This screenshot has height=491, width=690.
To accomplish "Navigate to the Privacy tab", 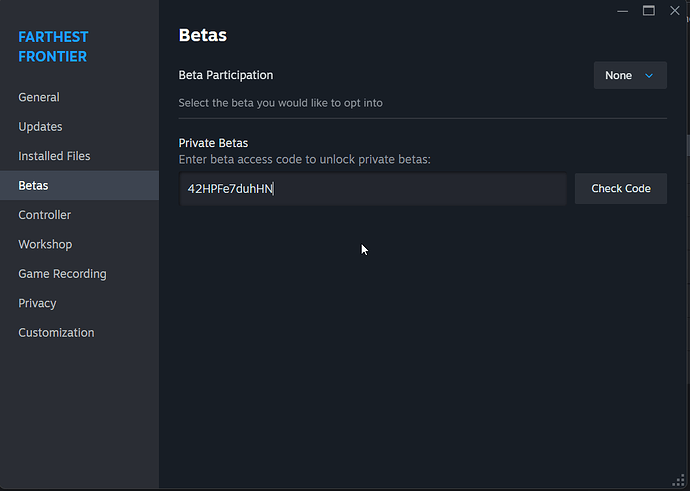I will [37, 303].
